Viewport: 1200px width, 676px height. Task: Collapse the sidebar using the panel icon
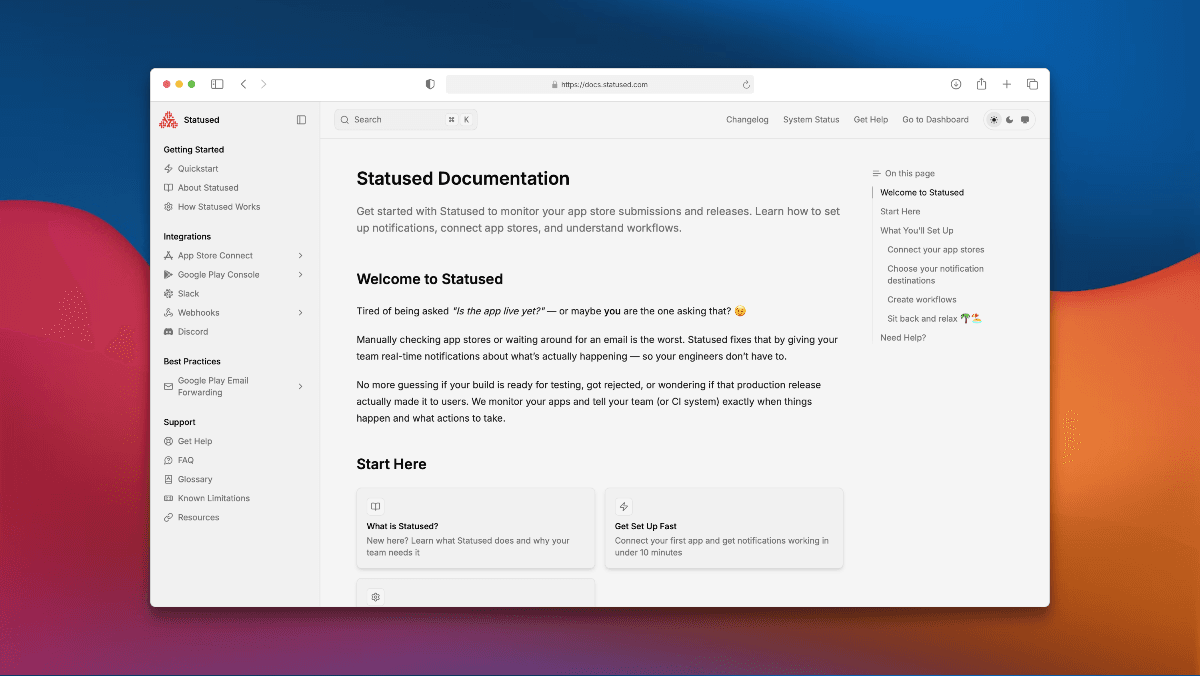301,119
